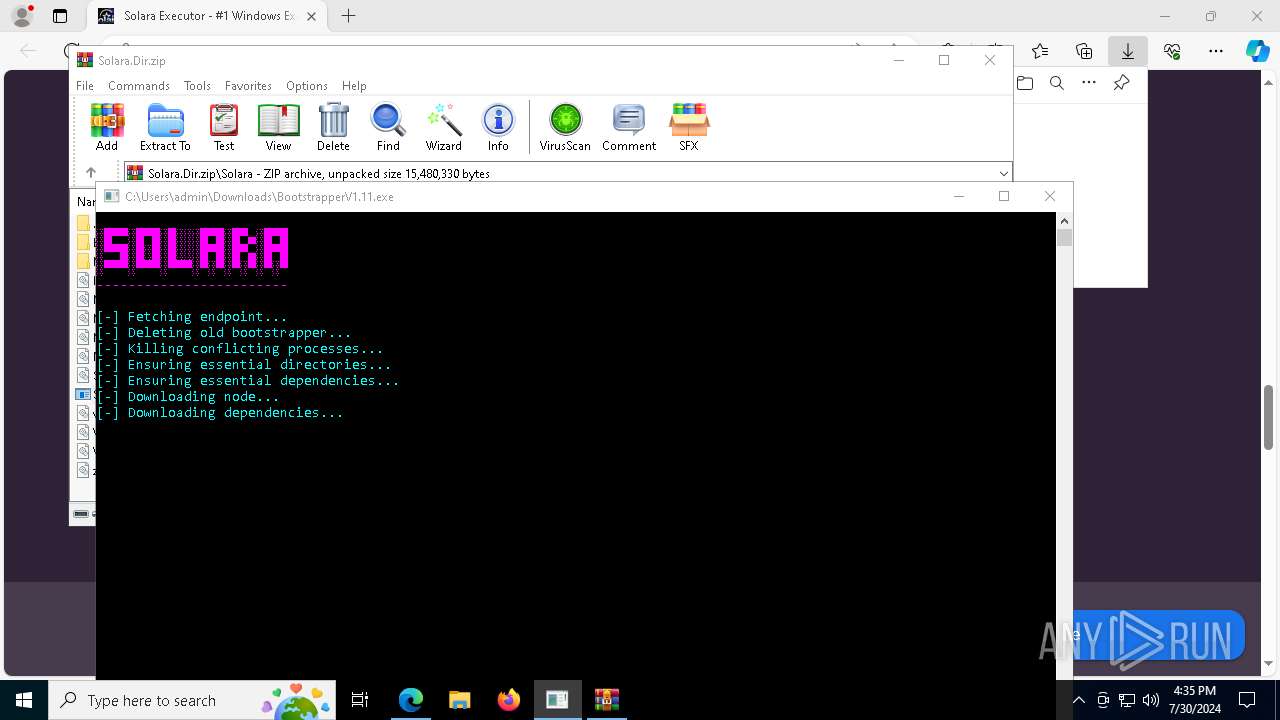Screen dimensions: 1280x720
Task: Open the Options menu
Action: coord(307,86)
